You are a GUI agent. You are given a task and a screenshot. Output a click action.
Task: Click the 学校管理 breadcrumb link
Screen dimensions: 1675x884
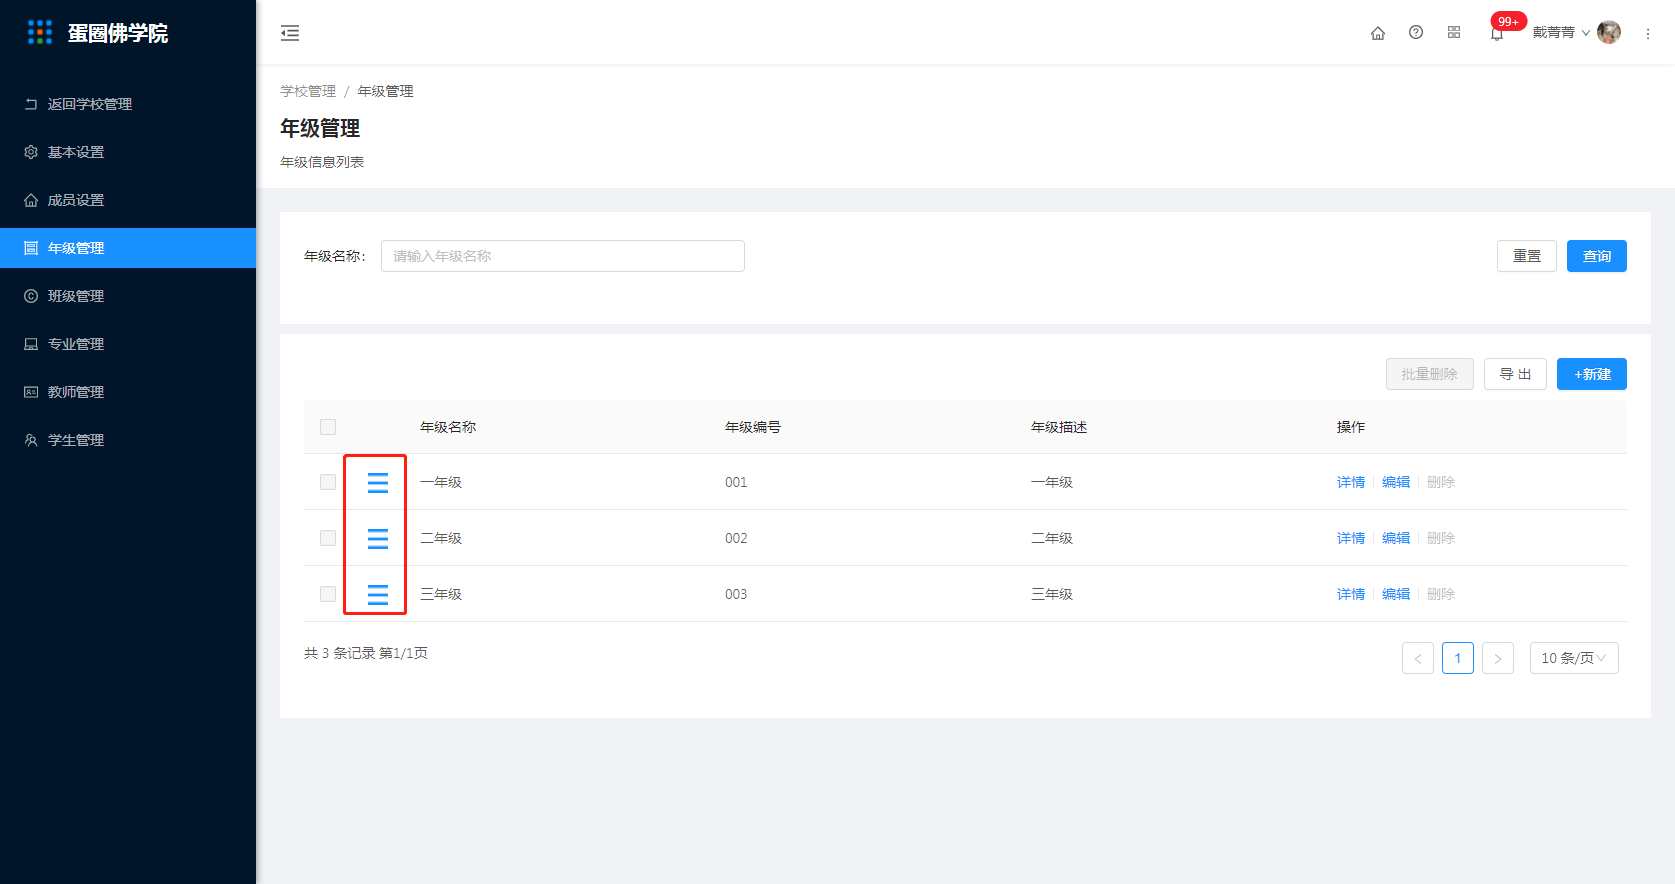pos(308,91)
